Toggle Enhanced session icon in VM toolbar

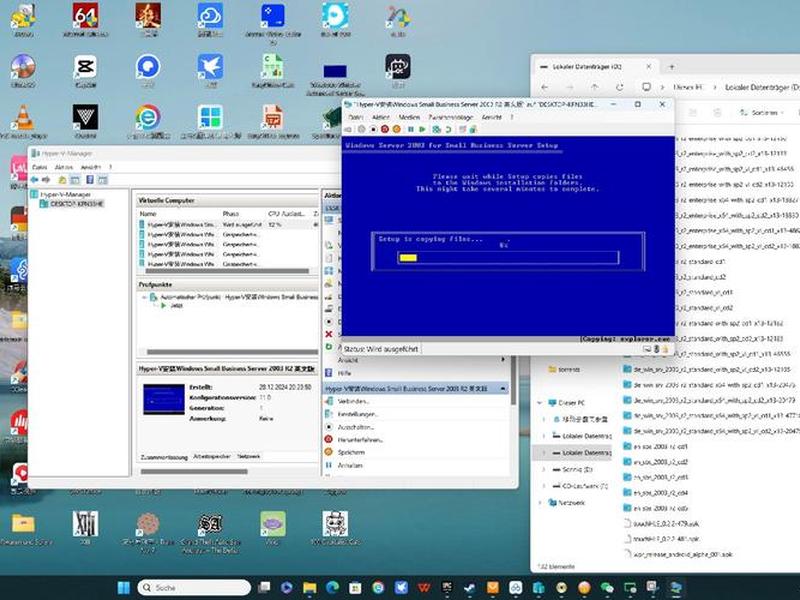[x=462, y=130]
